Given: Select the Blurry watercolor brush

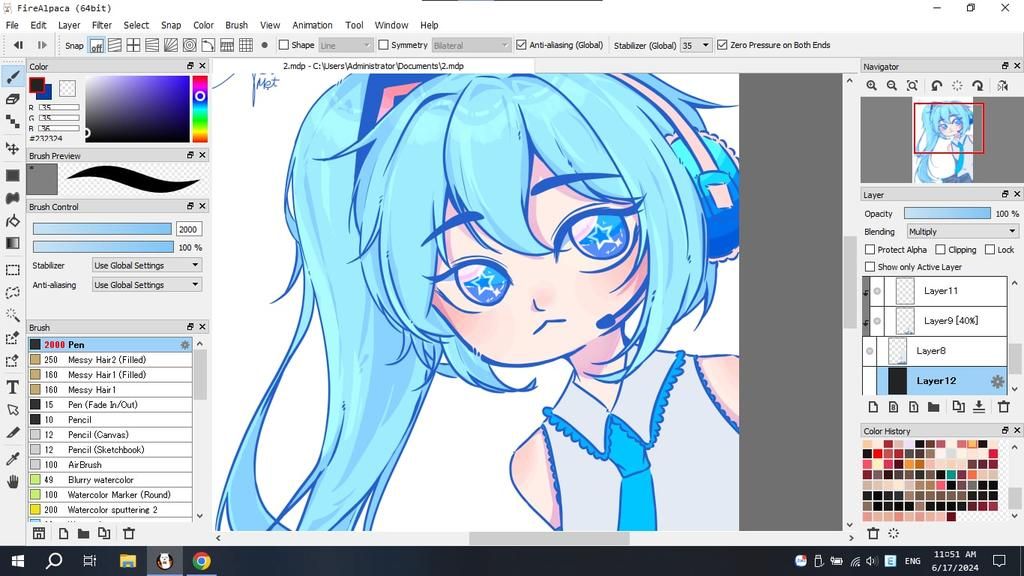Looking at the screenshot, I should [x=110, y=480].
